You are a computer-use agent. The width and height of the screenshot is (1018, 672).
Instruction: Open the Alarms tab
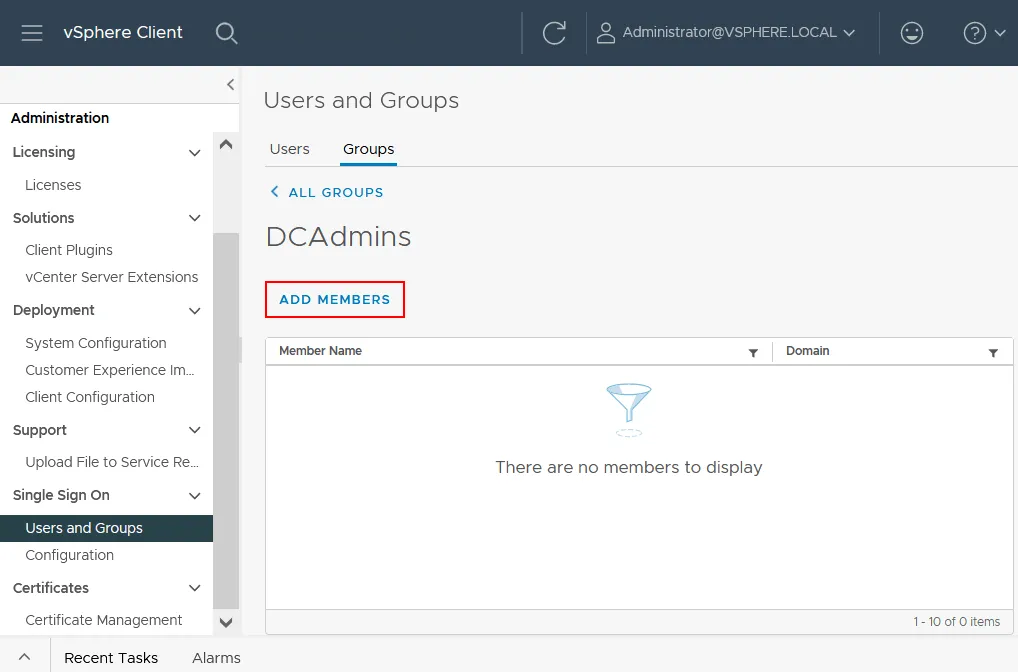(216, 658)
